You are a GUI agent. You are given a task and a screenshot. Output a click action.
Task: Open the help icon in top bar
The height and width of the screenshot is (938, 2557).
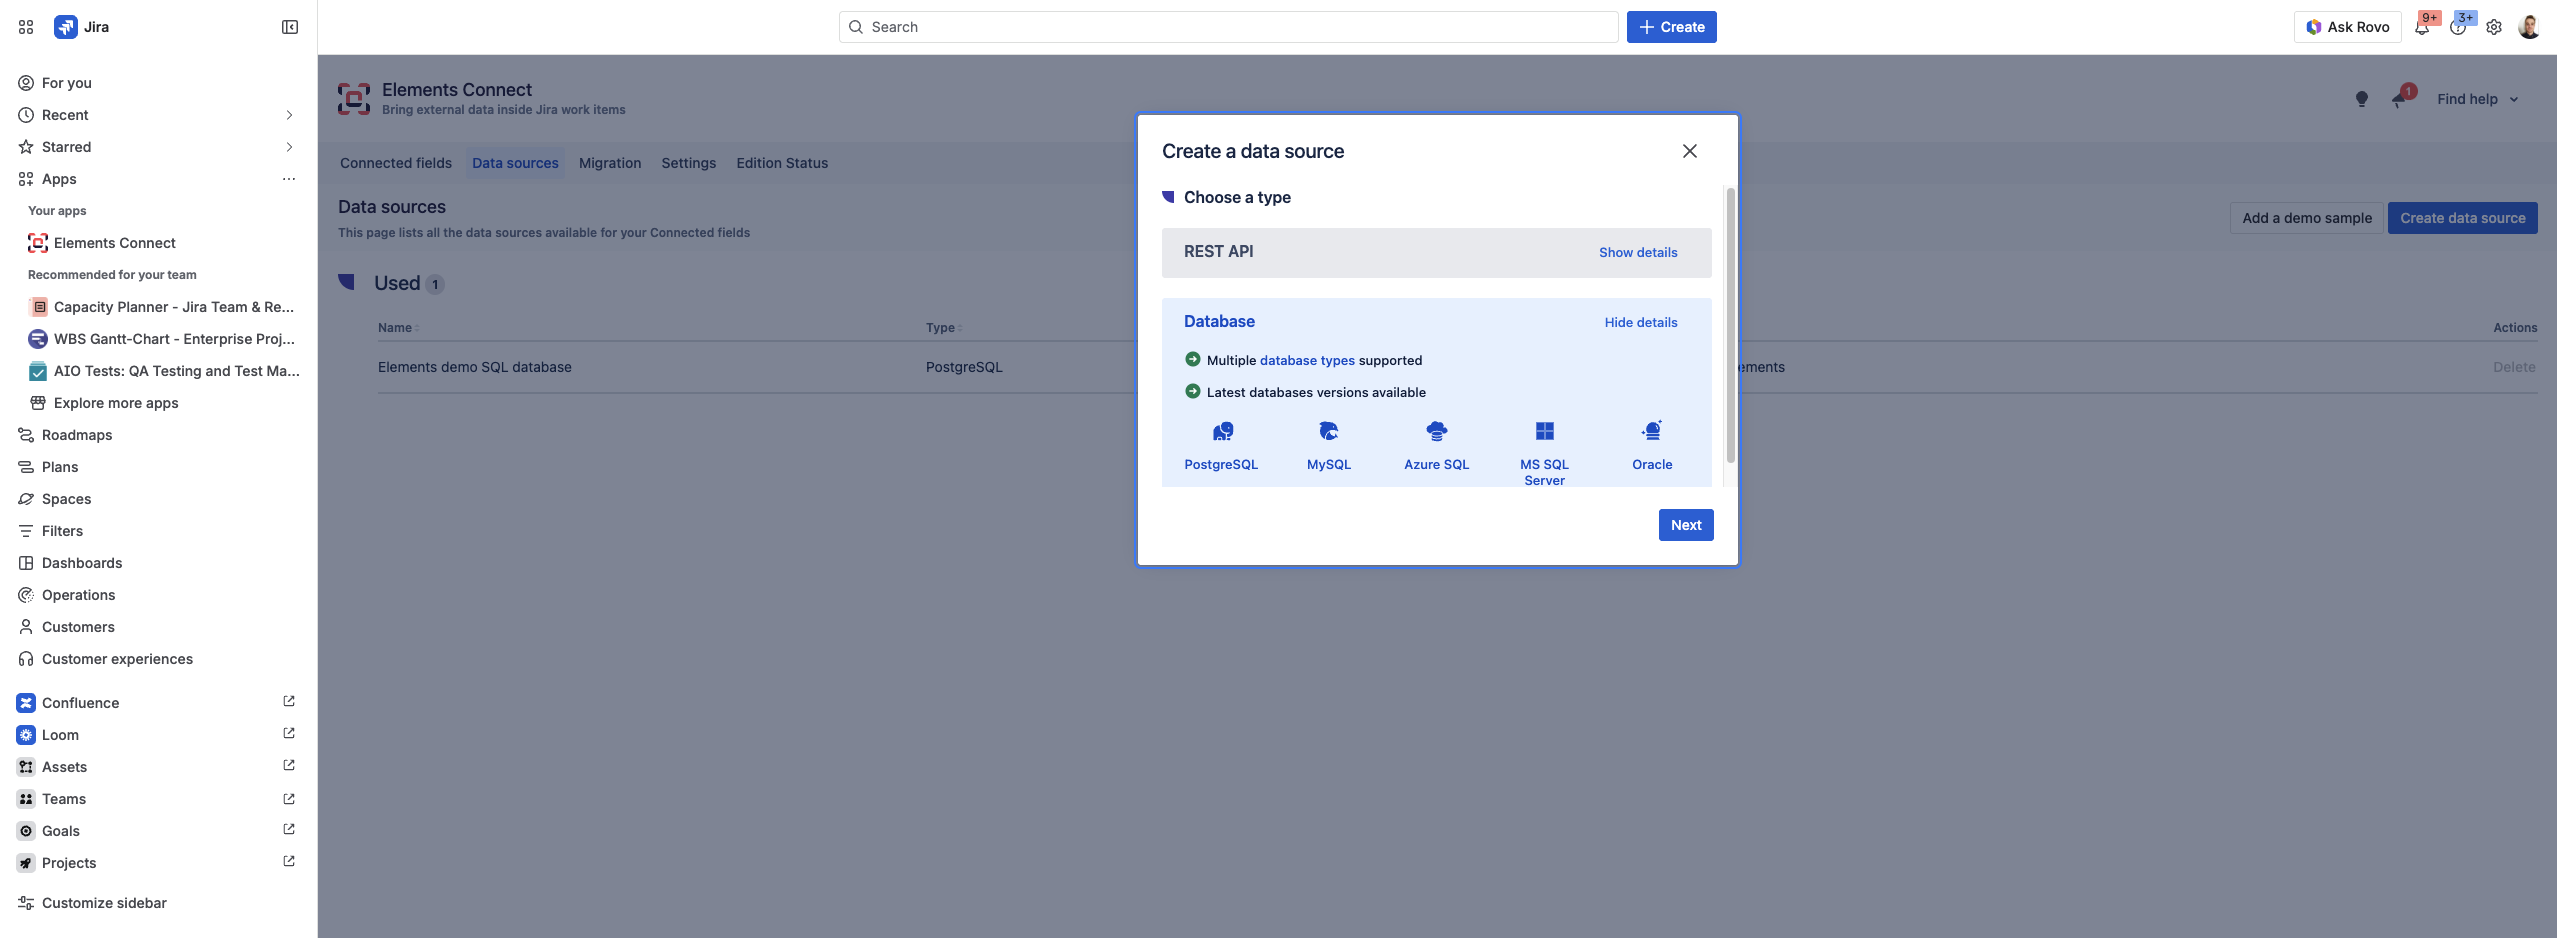point(2458,27)
